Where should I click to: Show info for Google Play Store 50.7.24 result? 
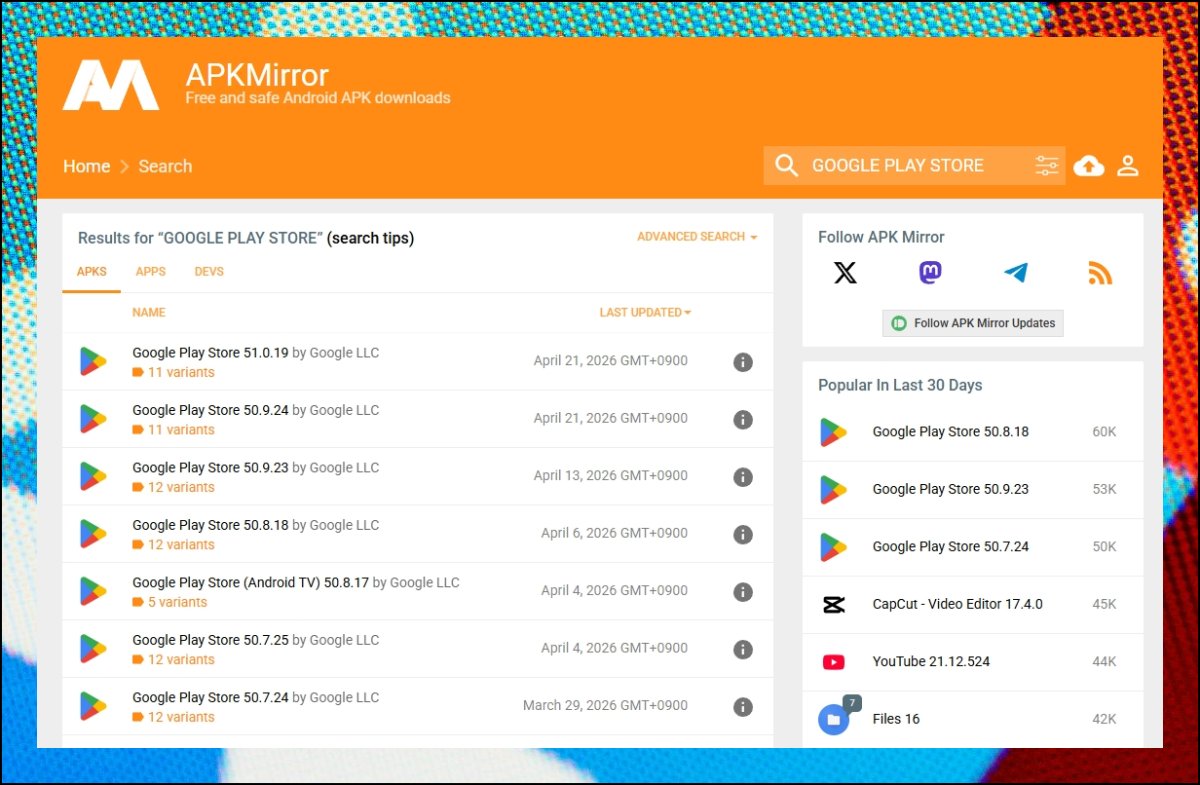[x=743, y=707]
